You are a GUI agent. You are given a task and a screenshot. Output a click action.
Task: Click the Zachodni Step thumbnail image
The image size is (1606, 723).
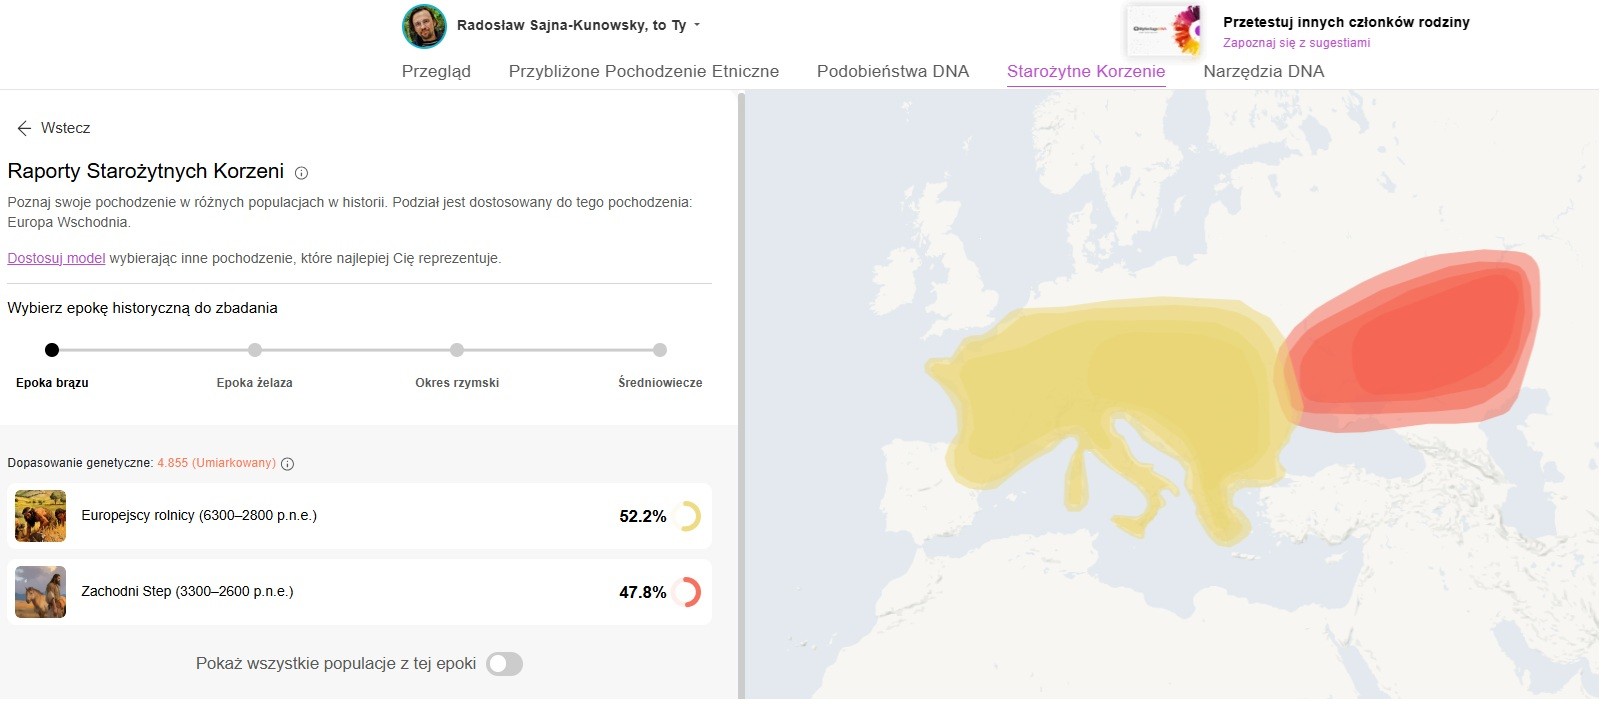pyautogui.click(x=40, y=592)
